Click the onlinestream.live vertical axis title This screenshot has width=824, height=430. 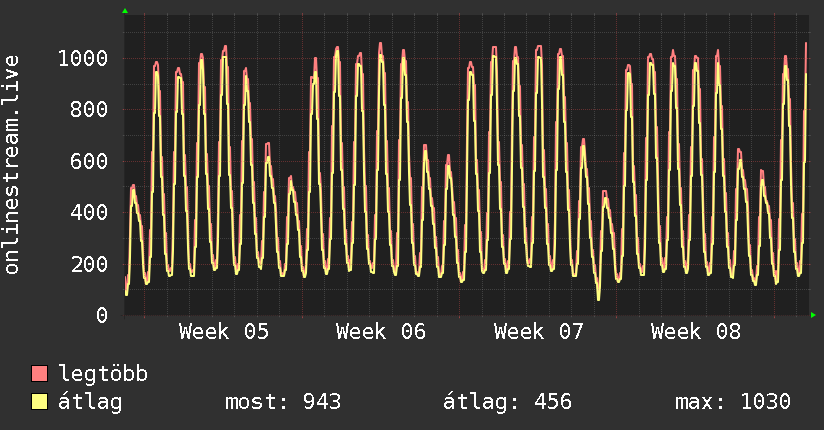(12, 165)
